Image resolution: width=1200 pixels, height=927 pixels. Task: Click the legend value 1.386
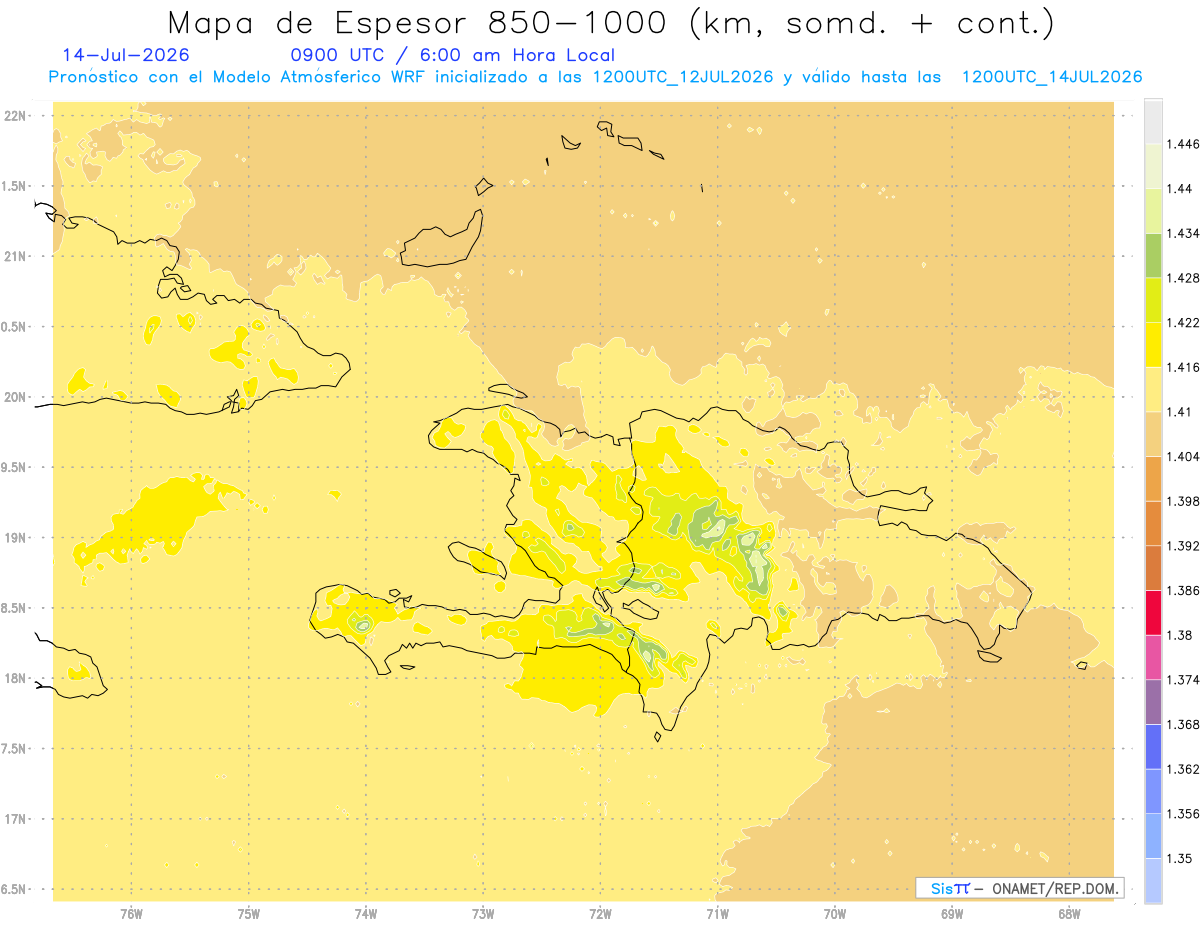coord(1185,590)
